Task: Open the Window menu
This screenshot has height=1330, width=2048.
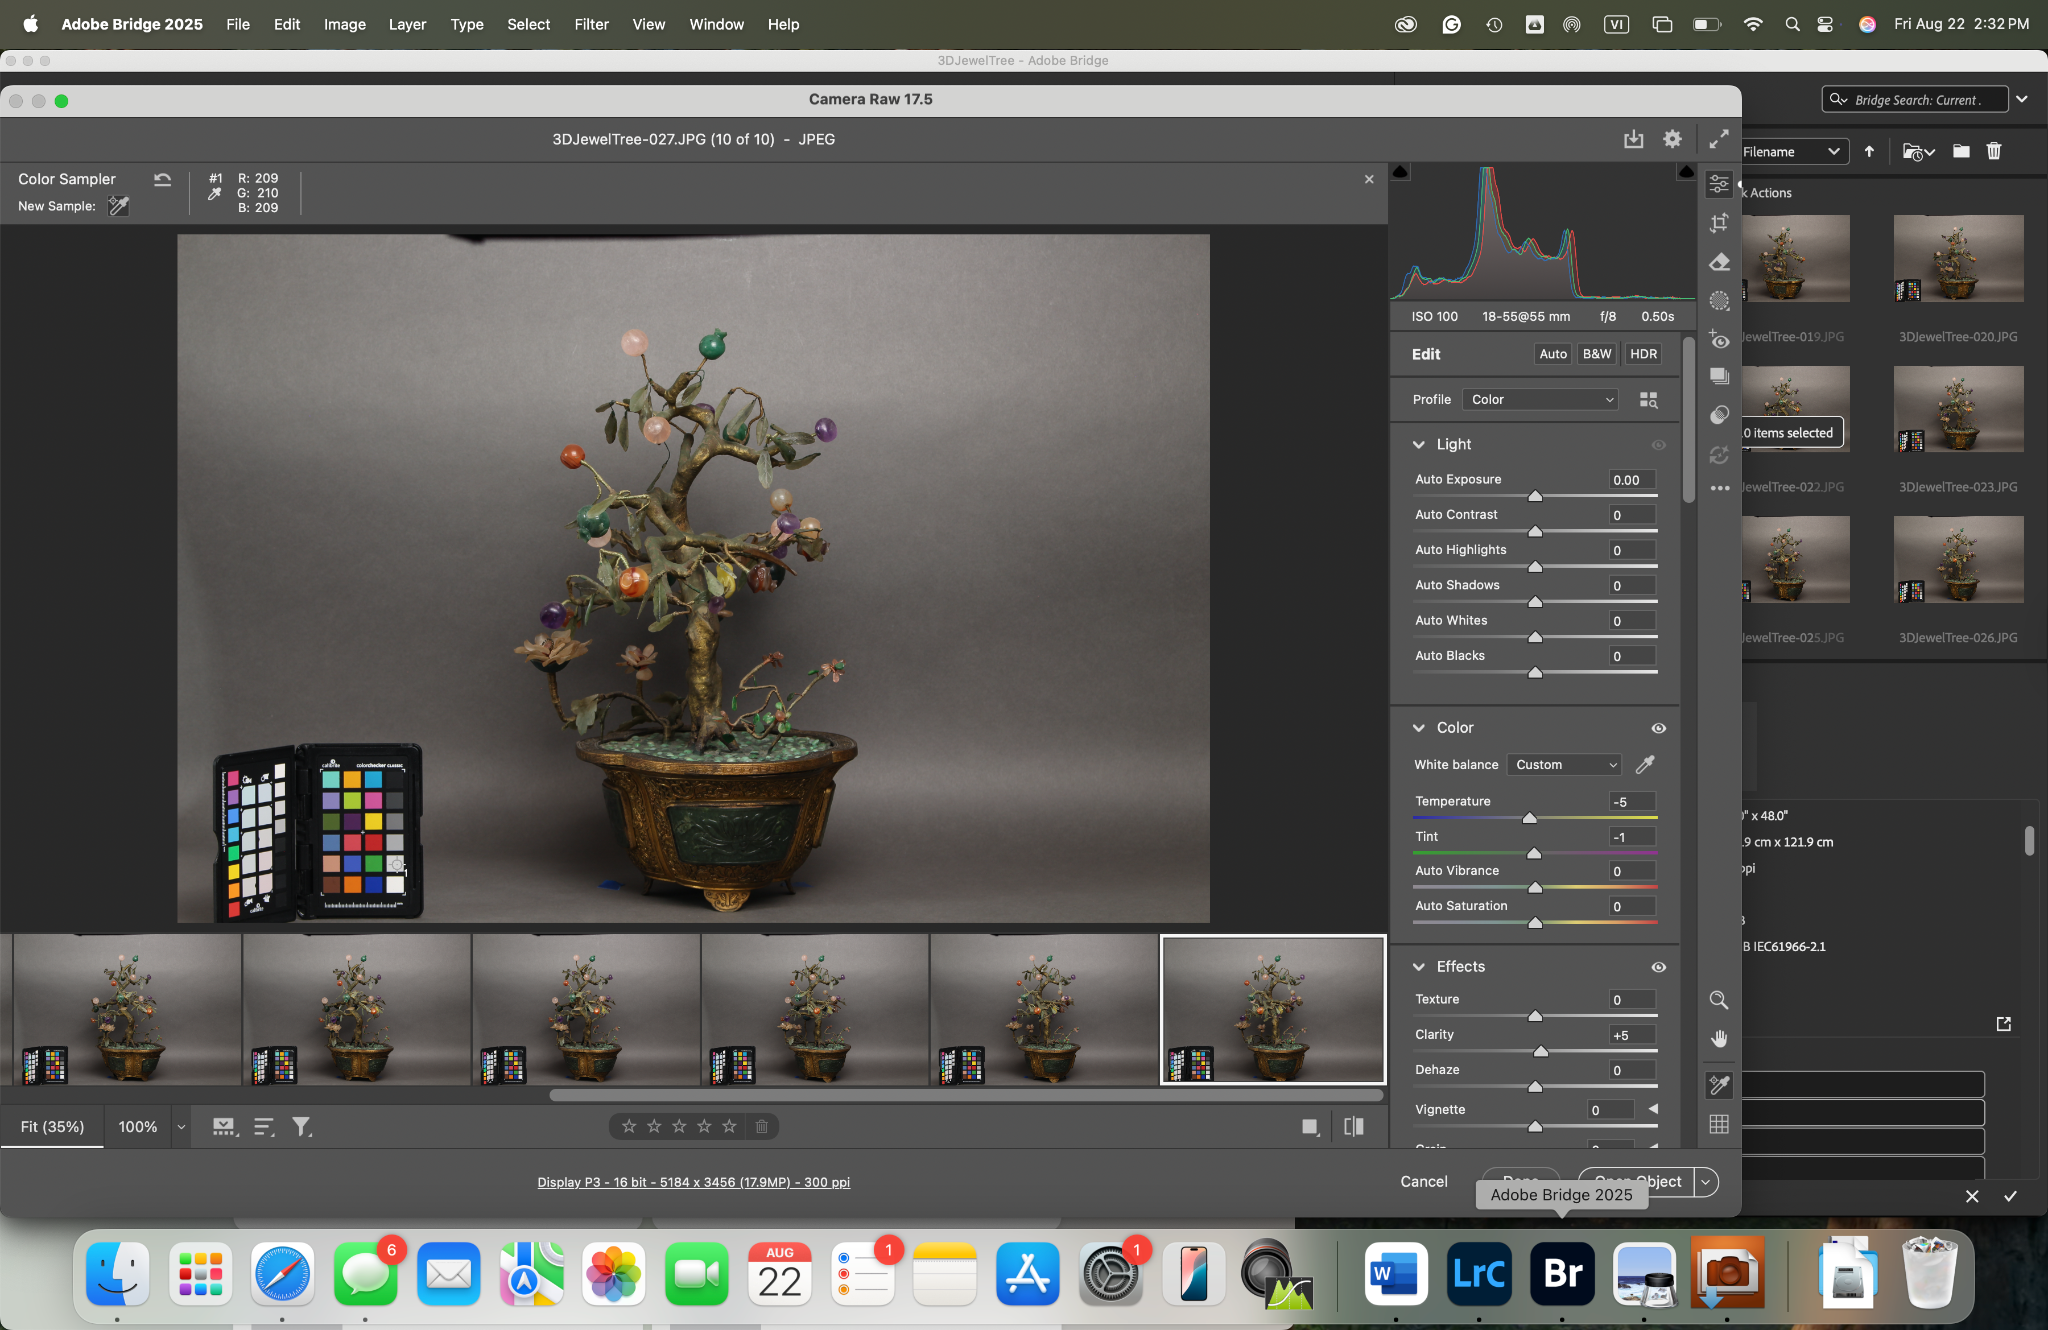Action: click(x=716, y=24)
